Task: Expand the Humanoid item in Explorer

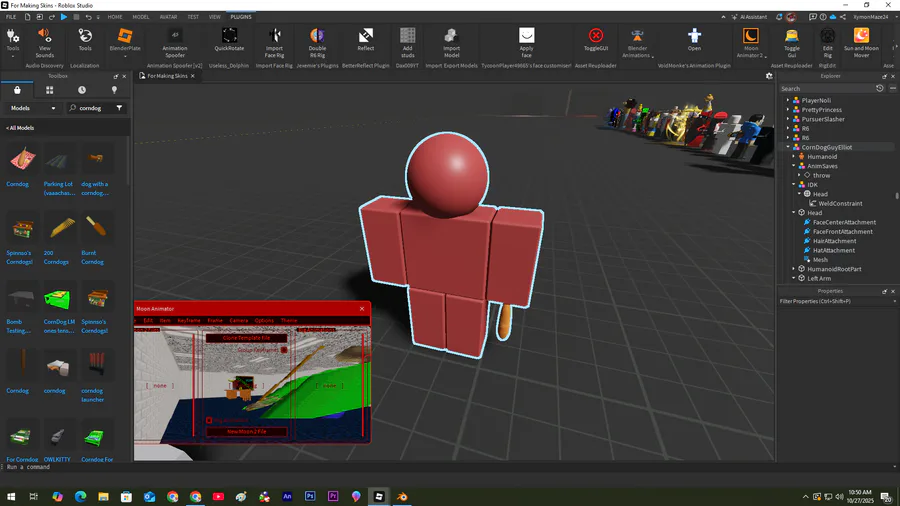Action: (x=794, y=157)
